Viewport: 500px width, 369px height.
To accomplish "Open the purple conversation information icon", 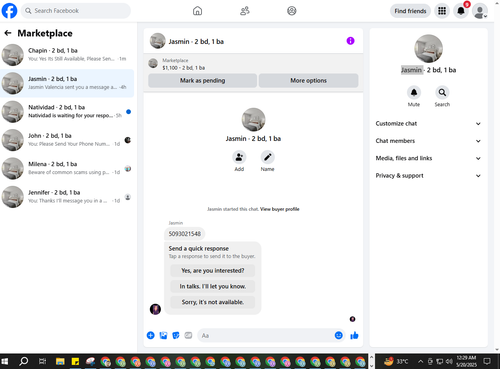I will tap(350, 41).
